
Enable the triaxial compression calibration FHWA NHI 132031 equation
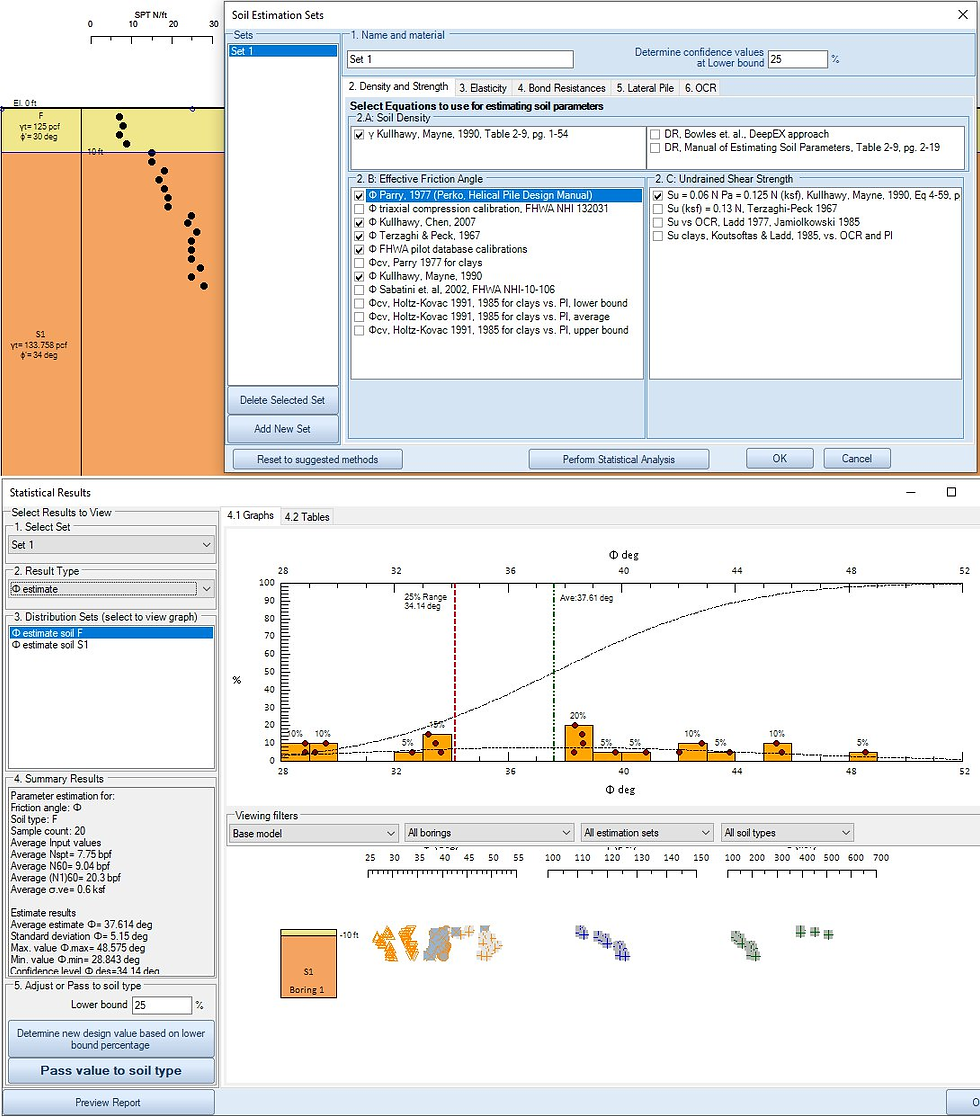358,208
